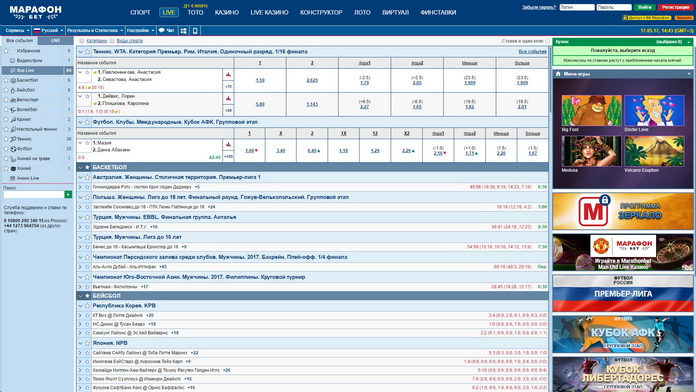Favorite the AFC Cup football category star

[x=87, y=122]
